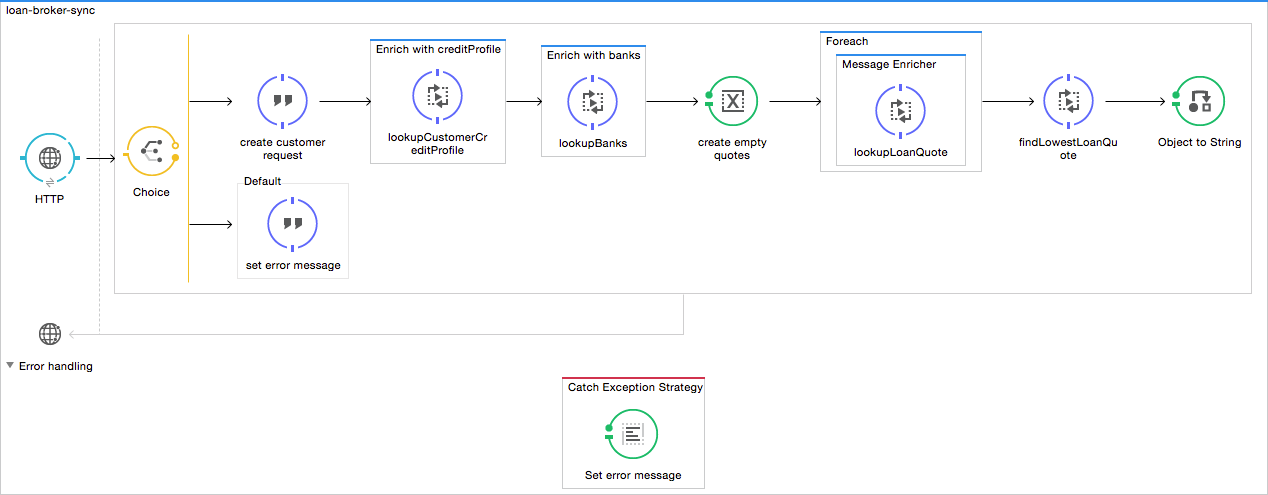Select the create customer request icon
1268x495 pixels.
pyautogui.click(x=282, y=100)
